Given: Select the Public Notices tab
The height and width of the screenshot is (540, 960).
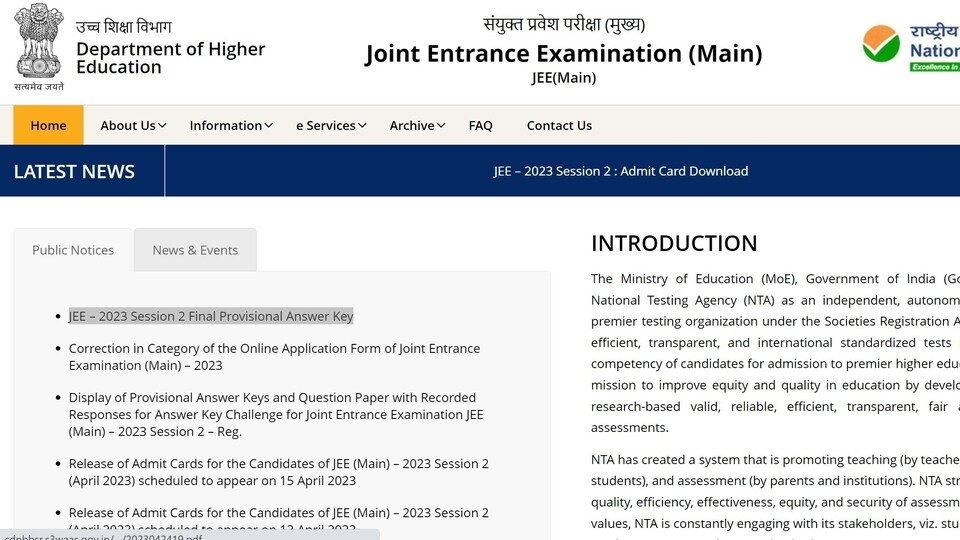Looking at the screenshot, I should click(73, 250).
